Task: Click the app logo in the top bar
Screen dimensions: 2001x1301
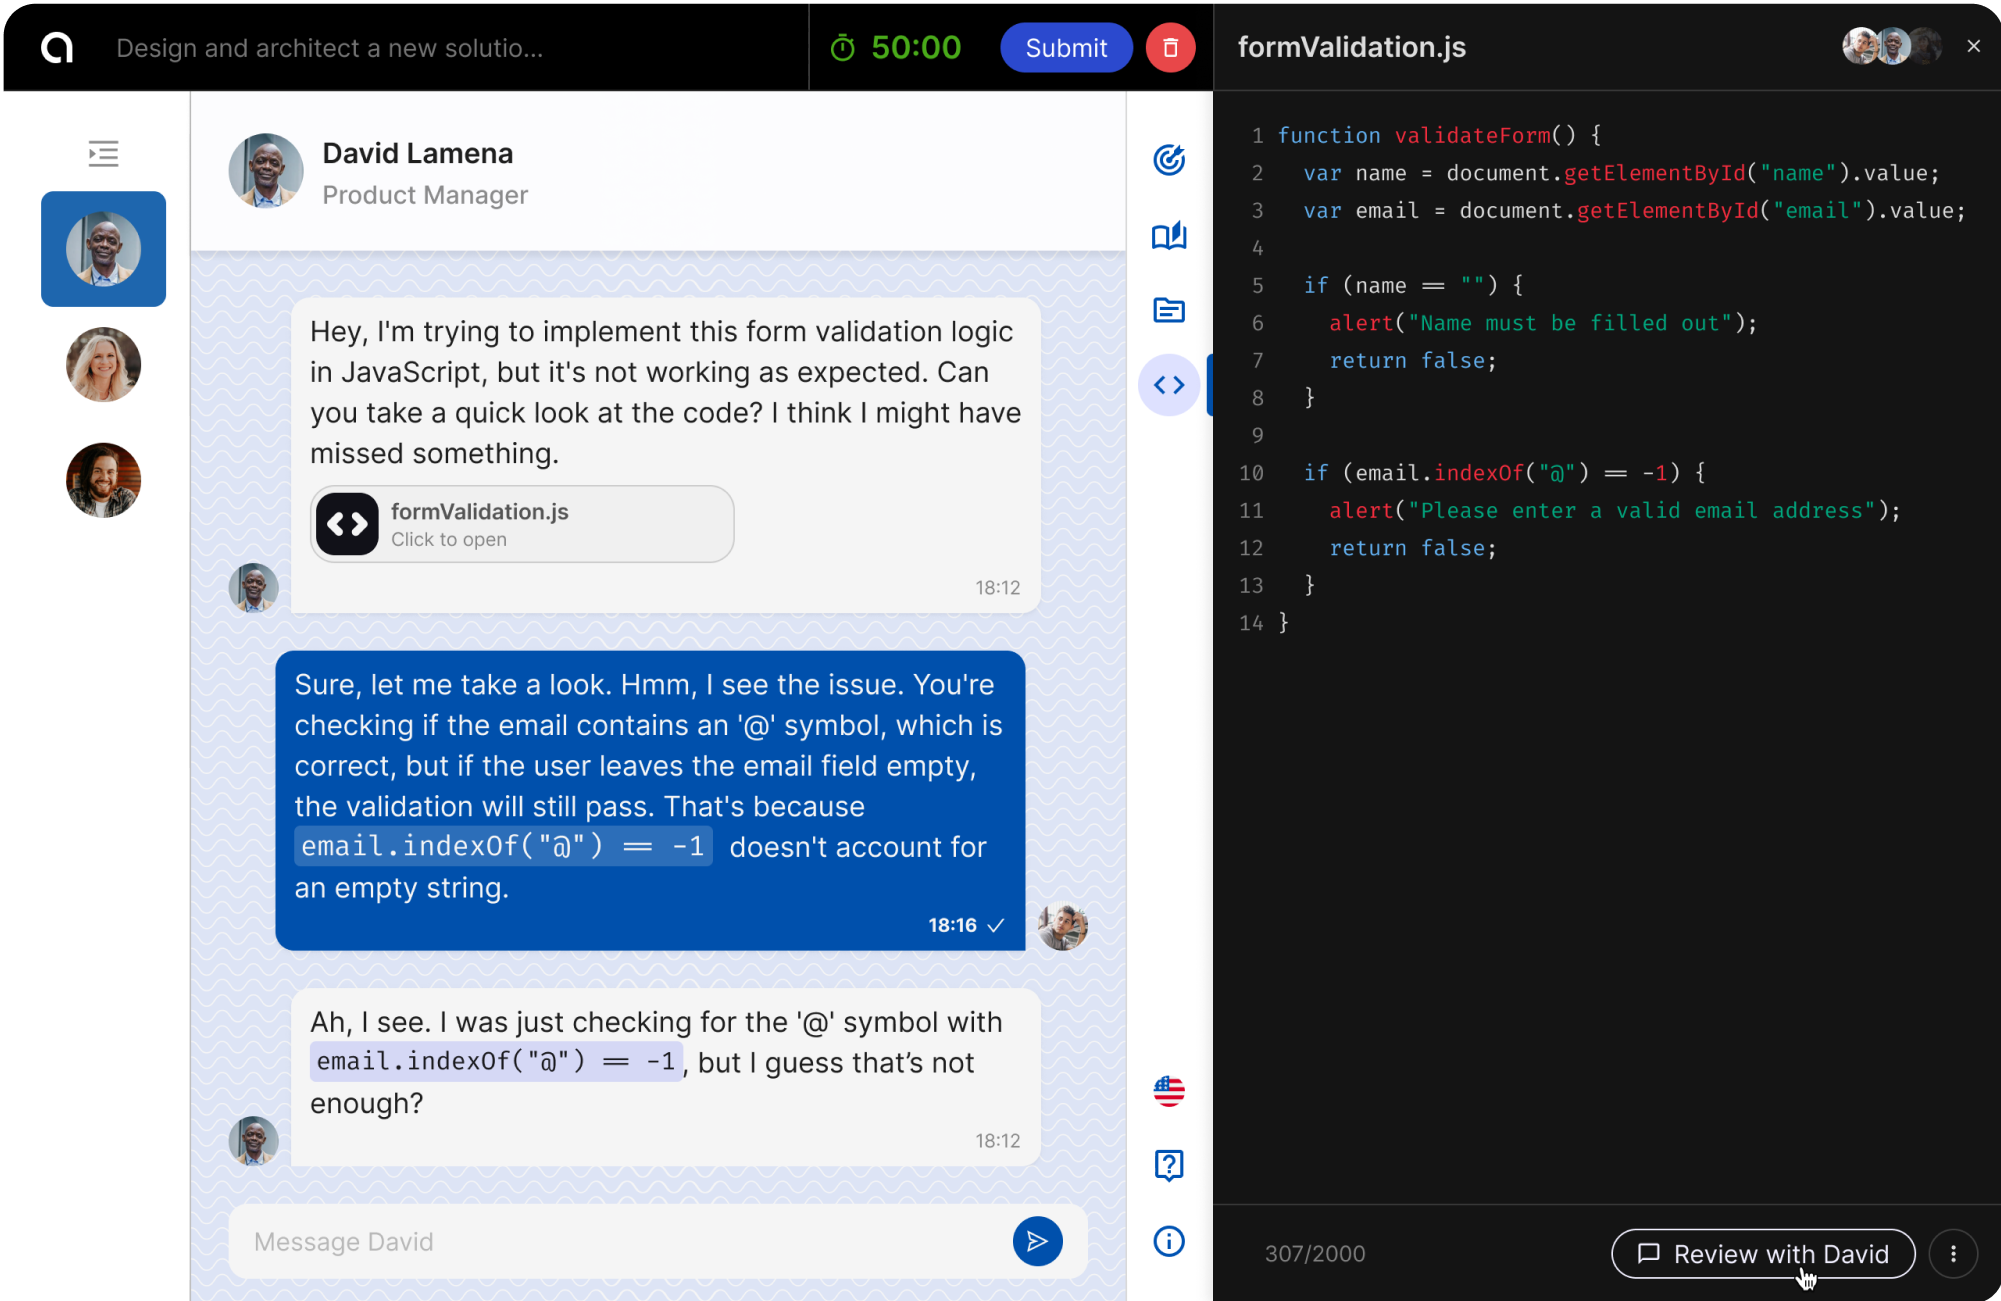Action: 57,47
